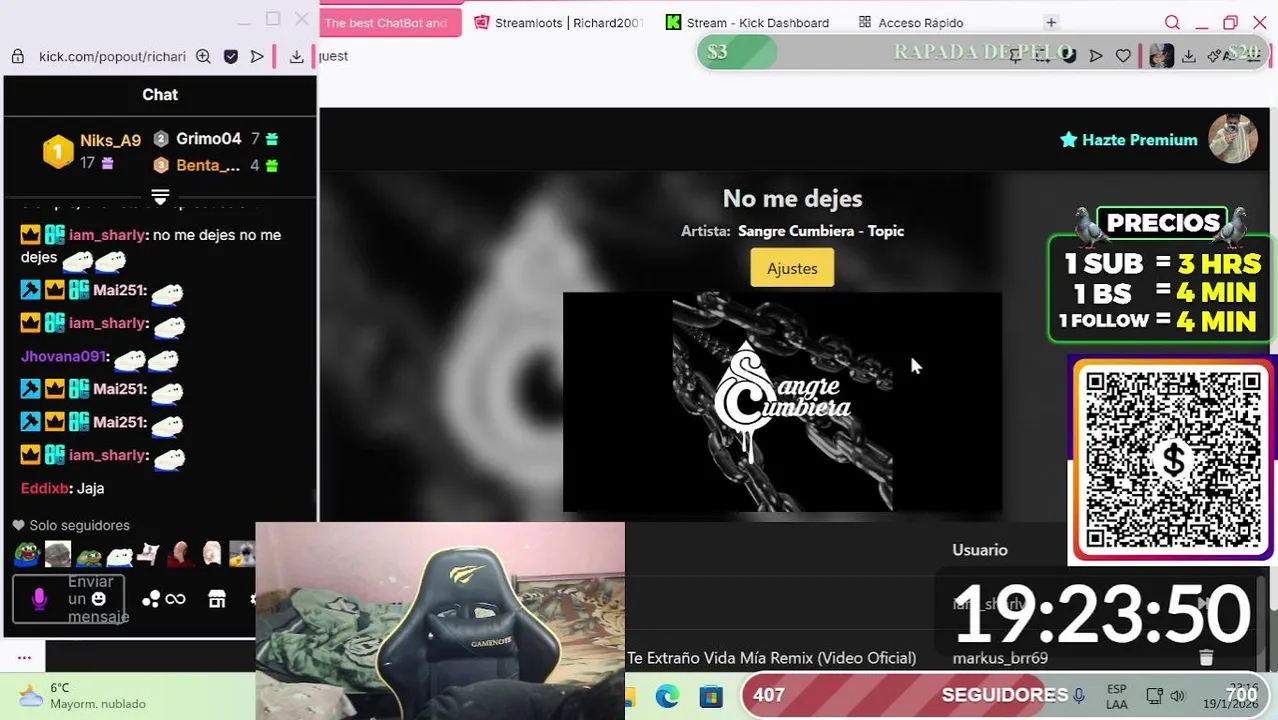Click Microsoft Edge icon in taskbar
The height and width of the screenshot is (720, 1278).
point(667,696)
